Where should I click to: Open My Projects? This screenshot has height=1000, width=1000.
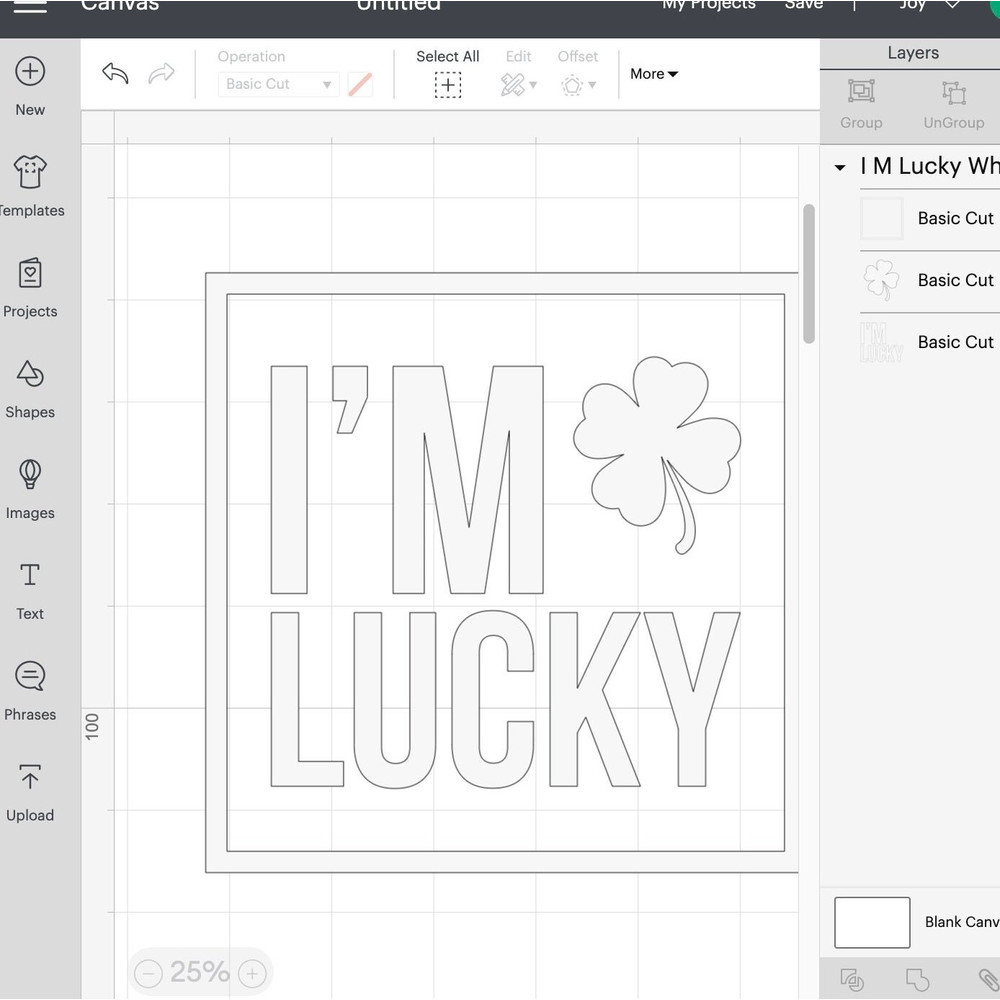point(708,6)
